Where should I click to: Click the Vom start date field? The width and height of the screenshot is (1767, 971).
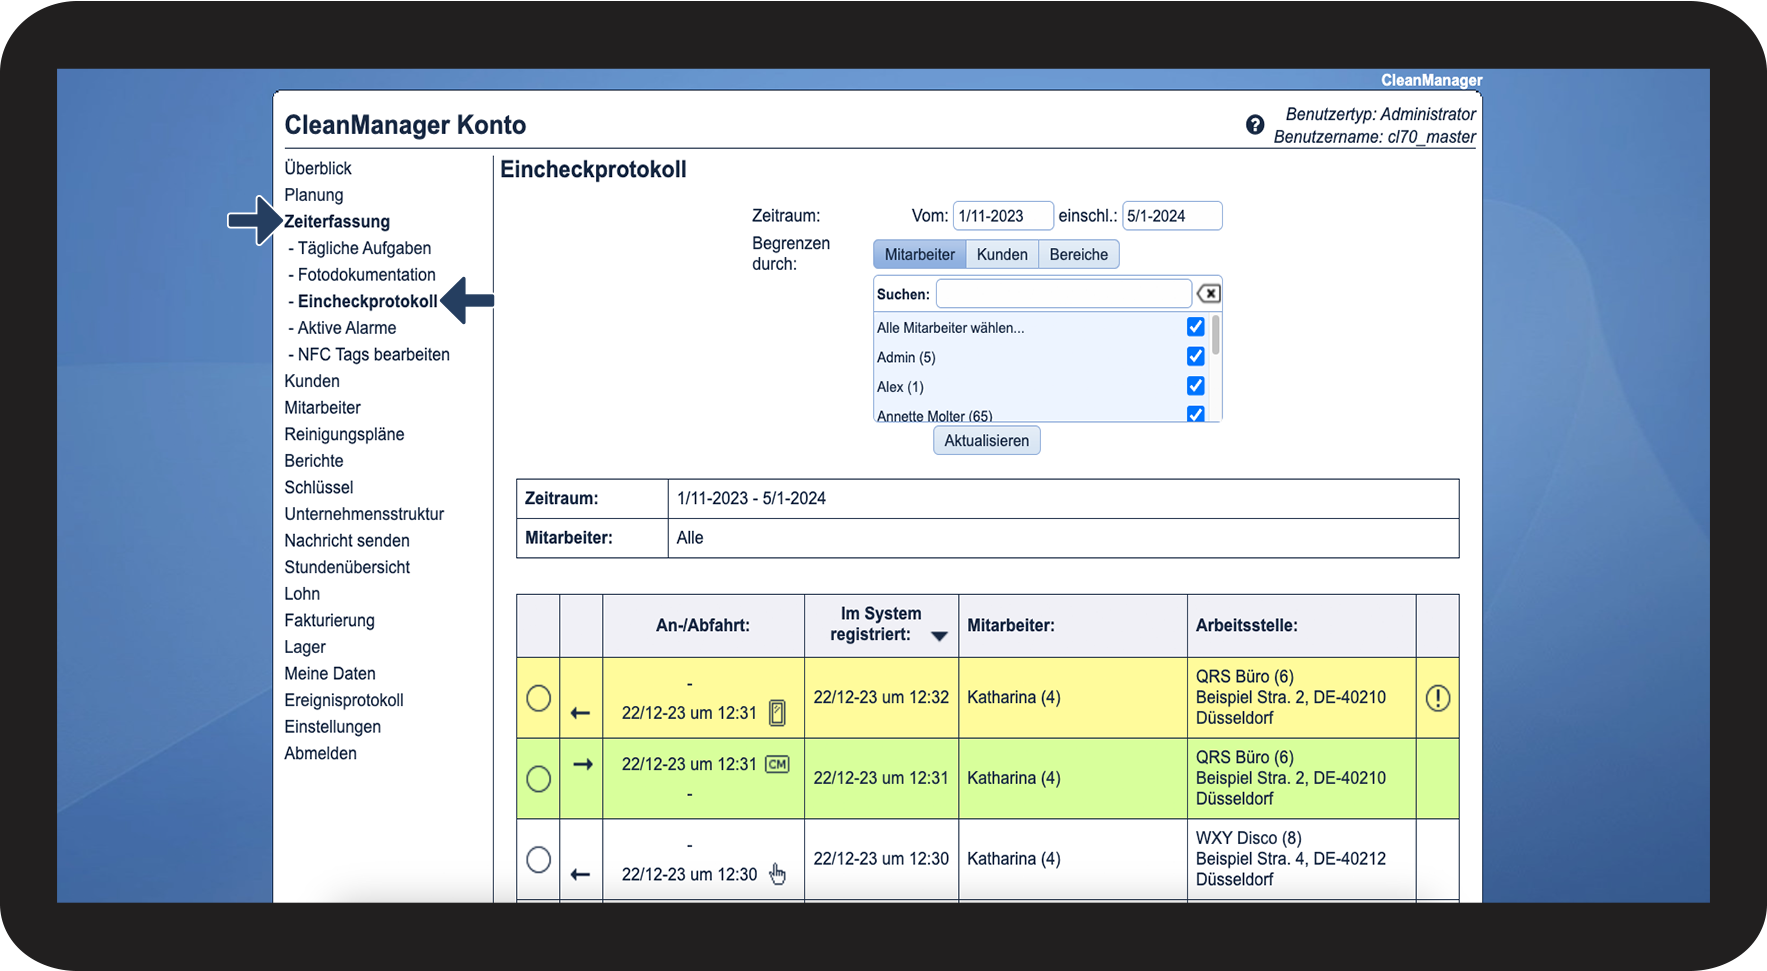coord(1002,216)
